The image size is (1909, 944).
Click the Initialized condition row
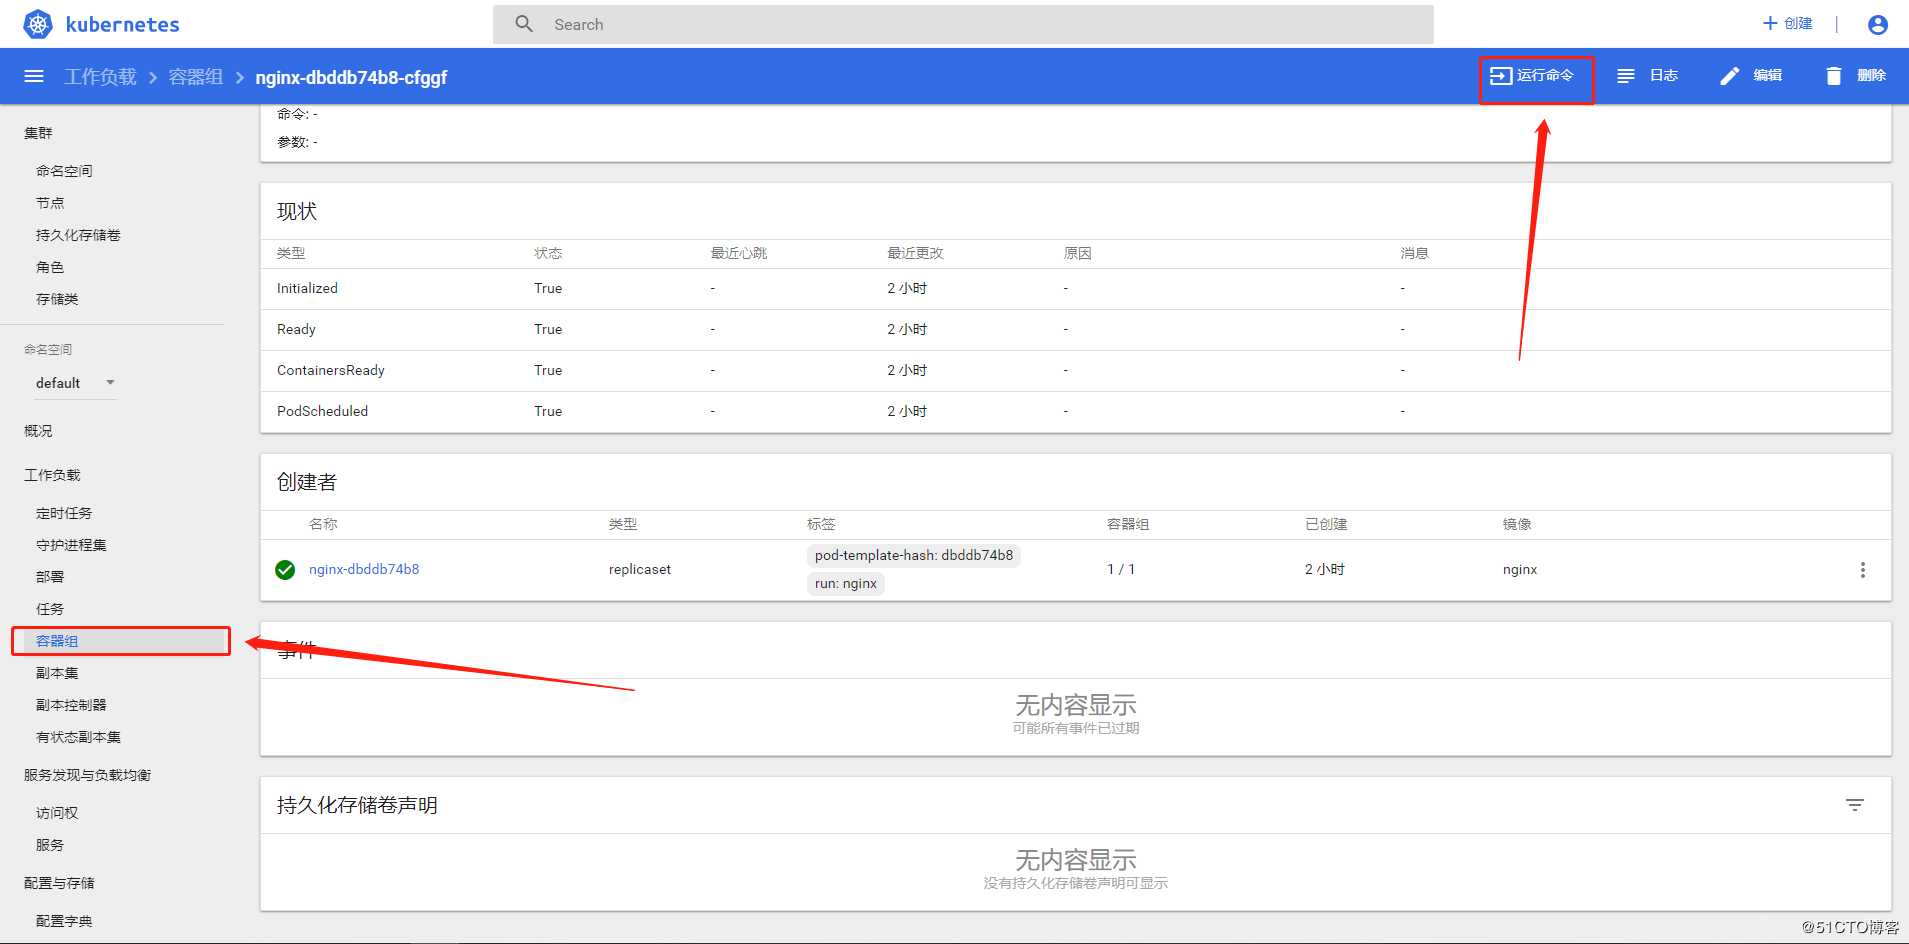coord(1075,288)
